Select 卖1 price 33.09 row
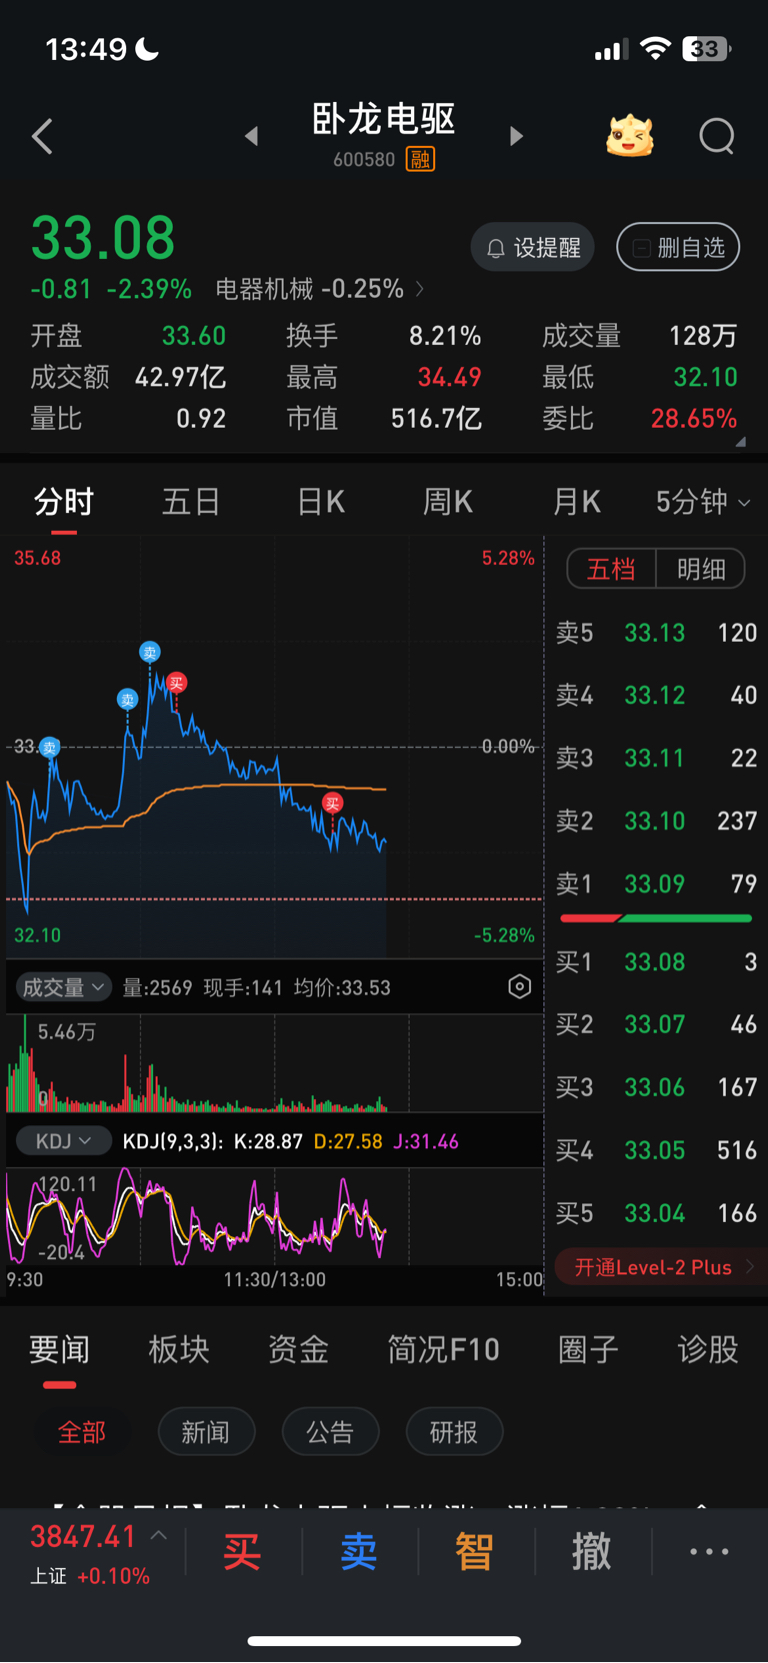This screenshot has height=1663, width=768. click(x=656, y=884)
